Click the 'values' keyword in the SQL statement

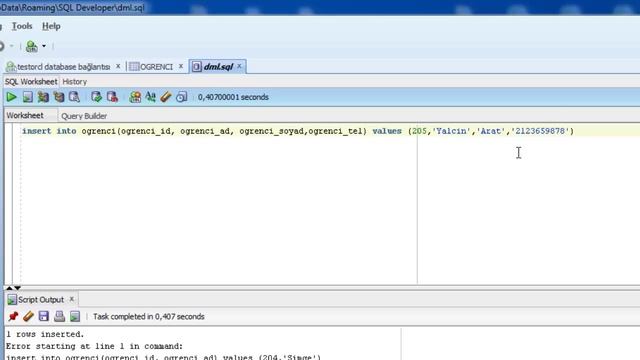(x=387, y=131)
